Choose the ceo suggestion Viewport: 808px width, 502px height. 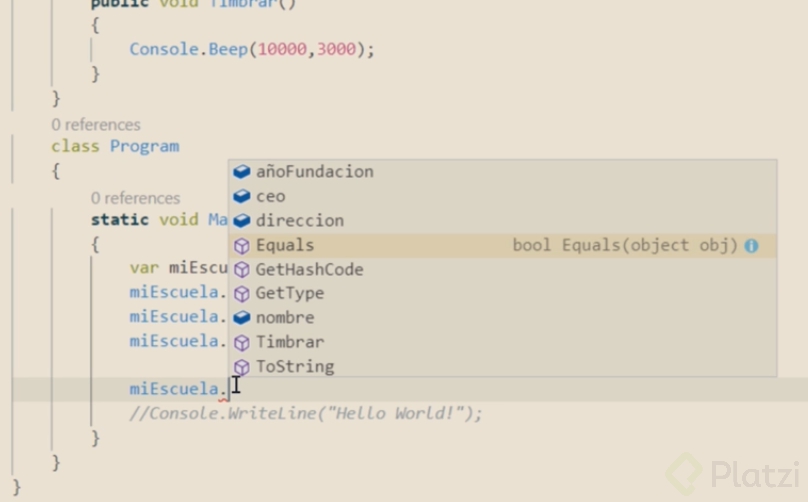pyautogui.click(x=502, y=196)
